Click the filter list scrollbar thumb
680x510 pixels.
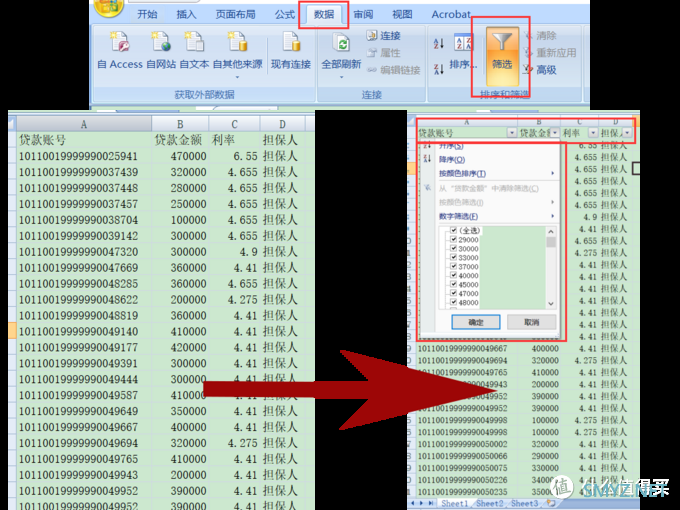tap(551, 242)
